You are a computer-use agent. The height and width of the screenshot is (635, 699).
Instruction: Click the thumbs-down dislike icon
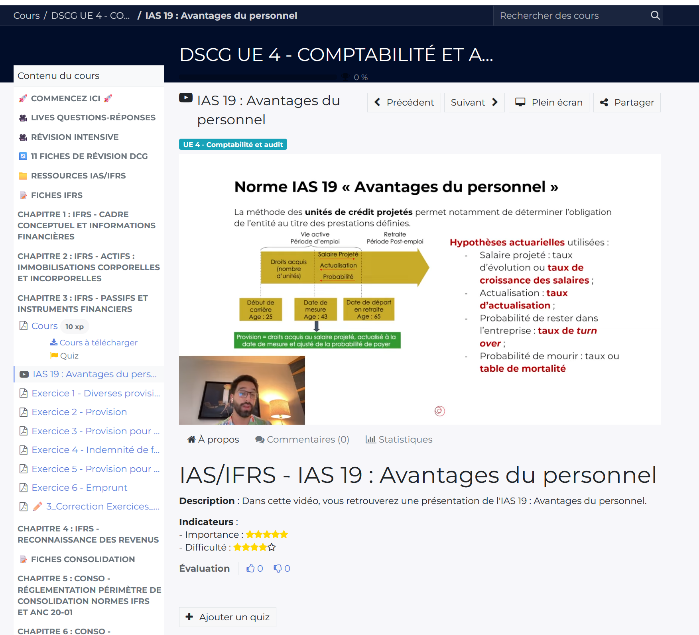(x=278, y=569)
